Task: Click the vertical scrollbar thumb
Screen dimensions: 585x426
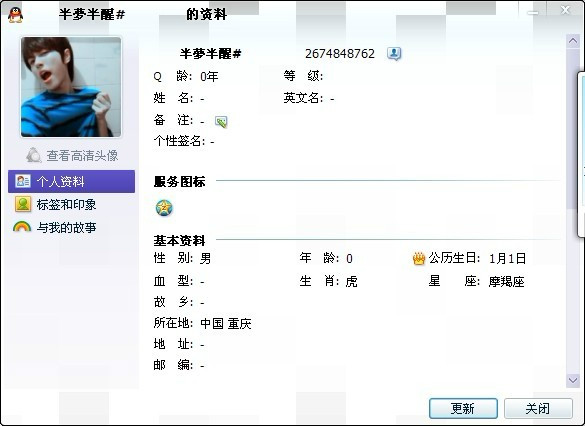Action: point(573,129)
